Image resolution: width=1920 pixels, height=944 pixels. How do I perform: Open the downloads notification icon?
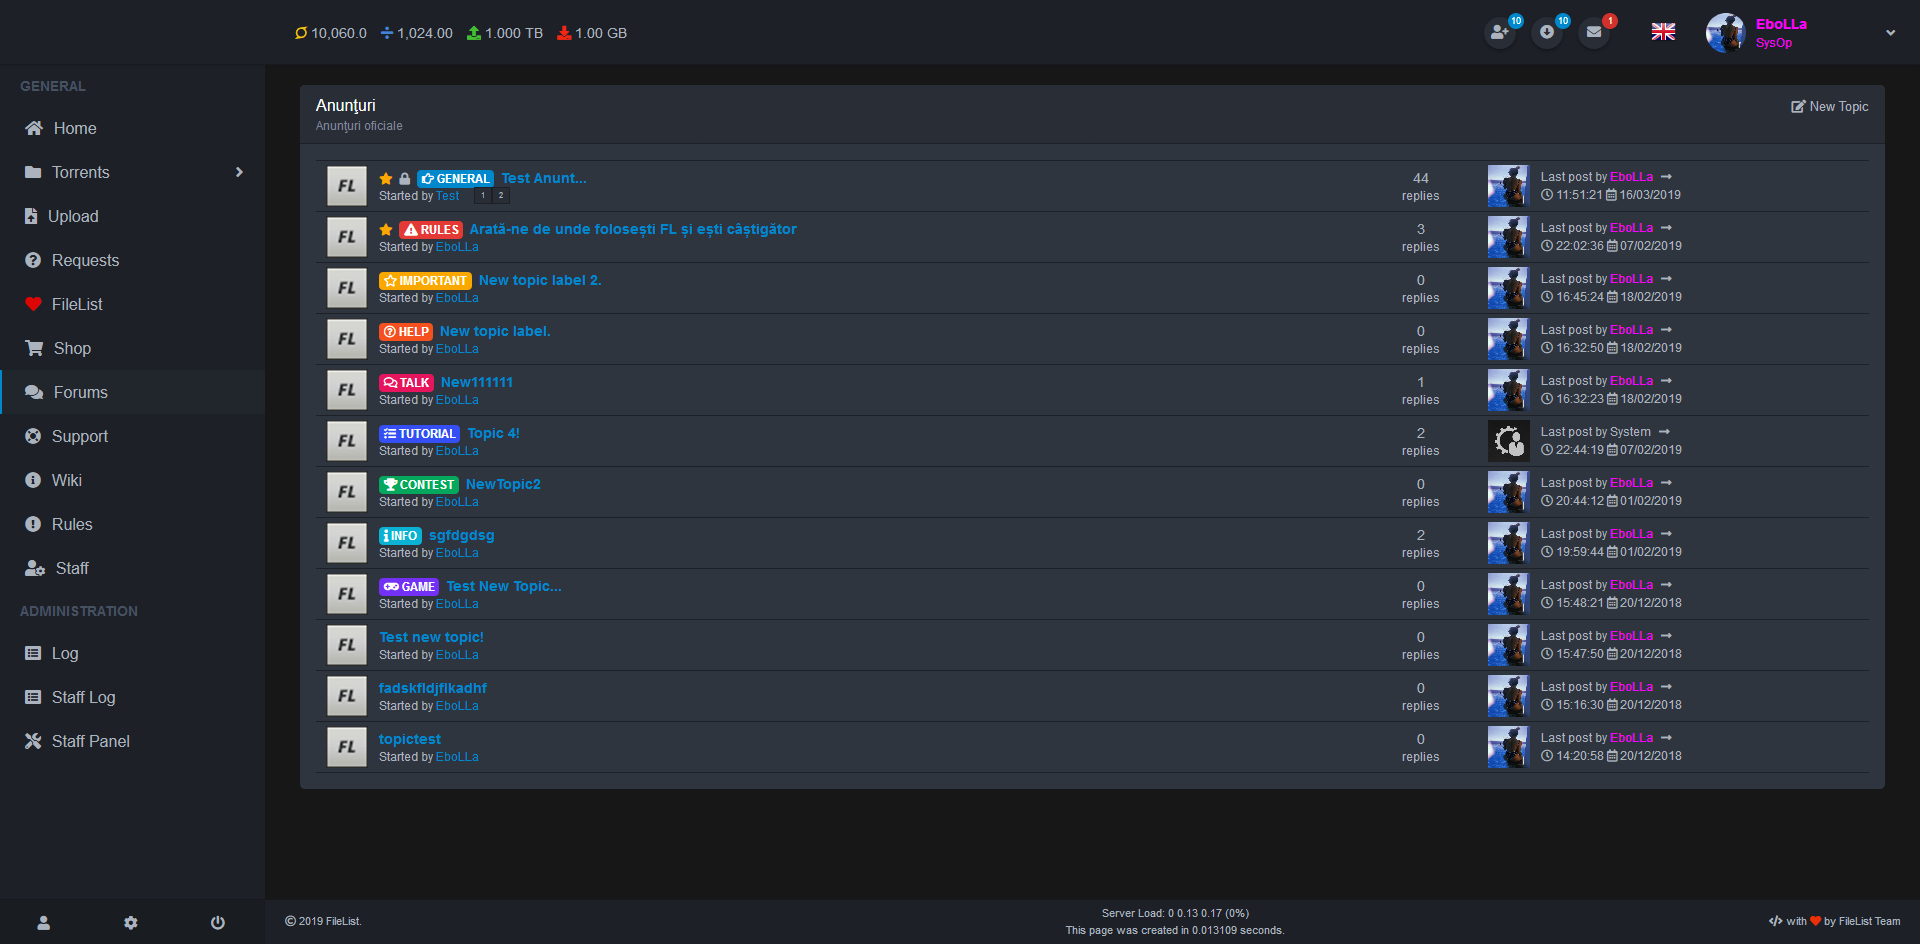click(x=1546, y=33)
